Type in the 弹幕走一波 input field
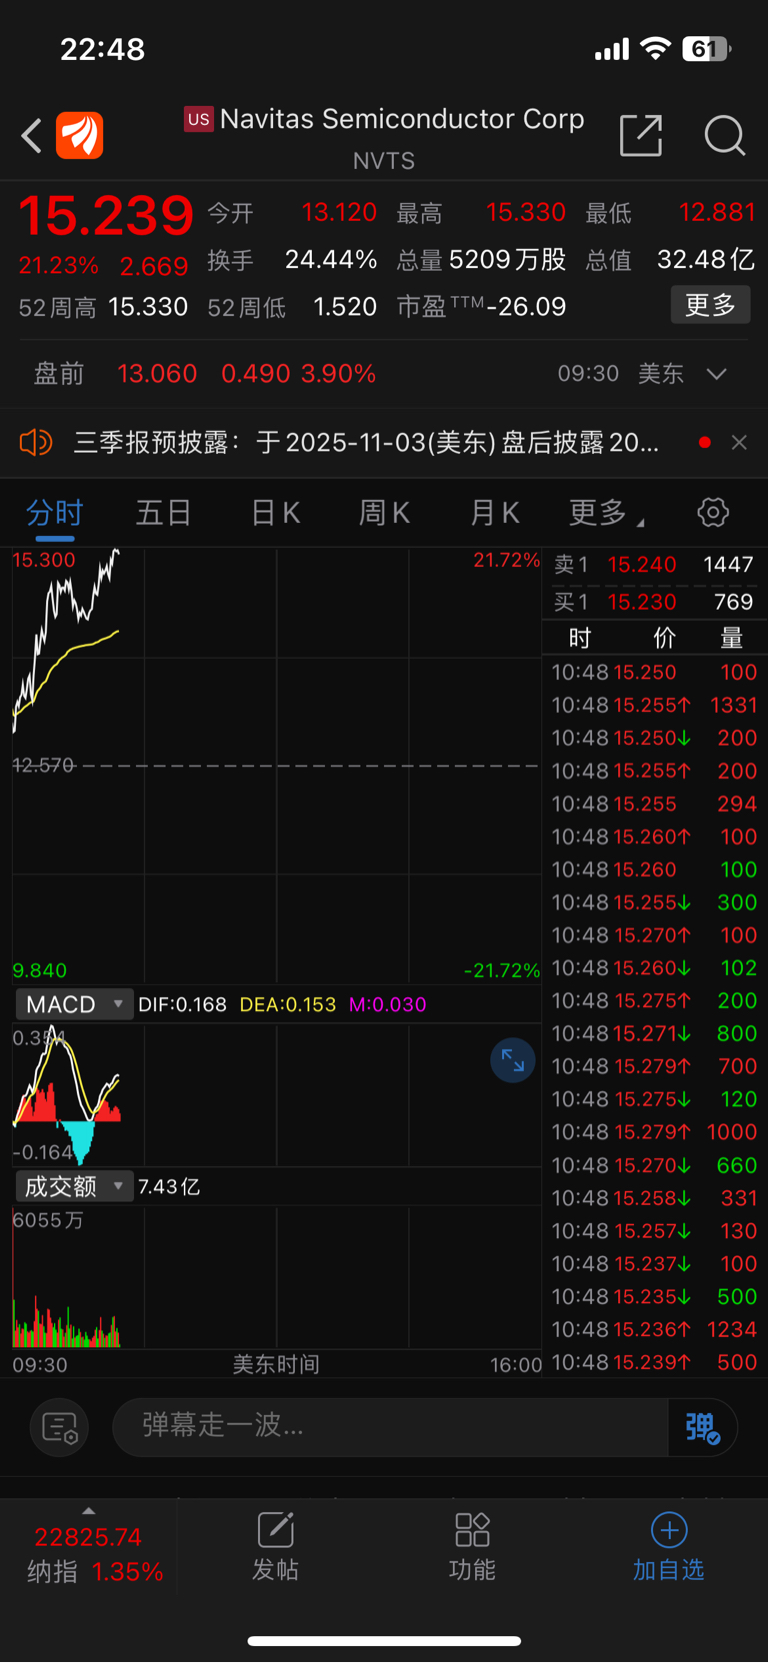The height and width of the screenshot is (1663, 768). click(x=390, y=1427)
